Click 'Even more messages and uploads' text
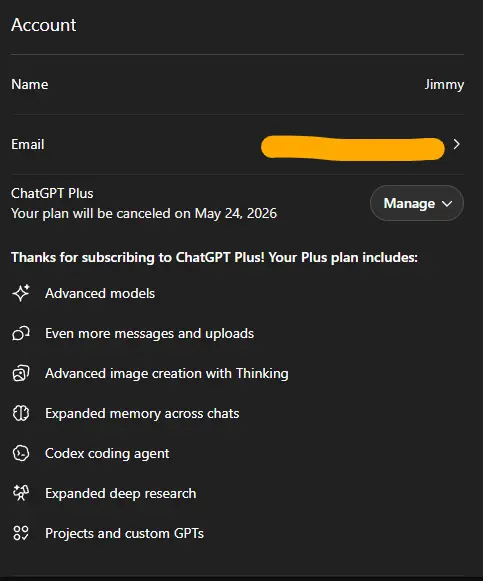Screen dimensions: 483x581 [150, 333]
